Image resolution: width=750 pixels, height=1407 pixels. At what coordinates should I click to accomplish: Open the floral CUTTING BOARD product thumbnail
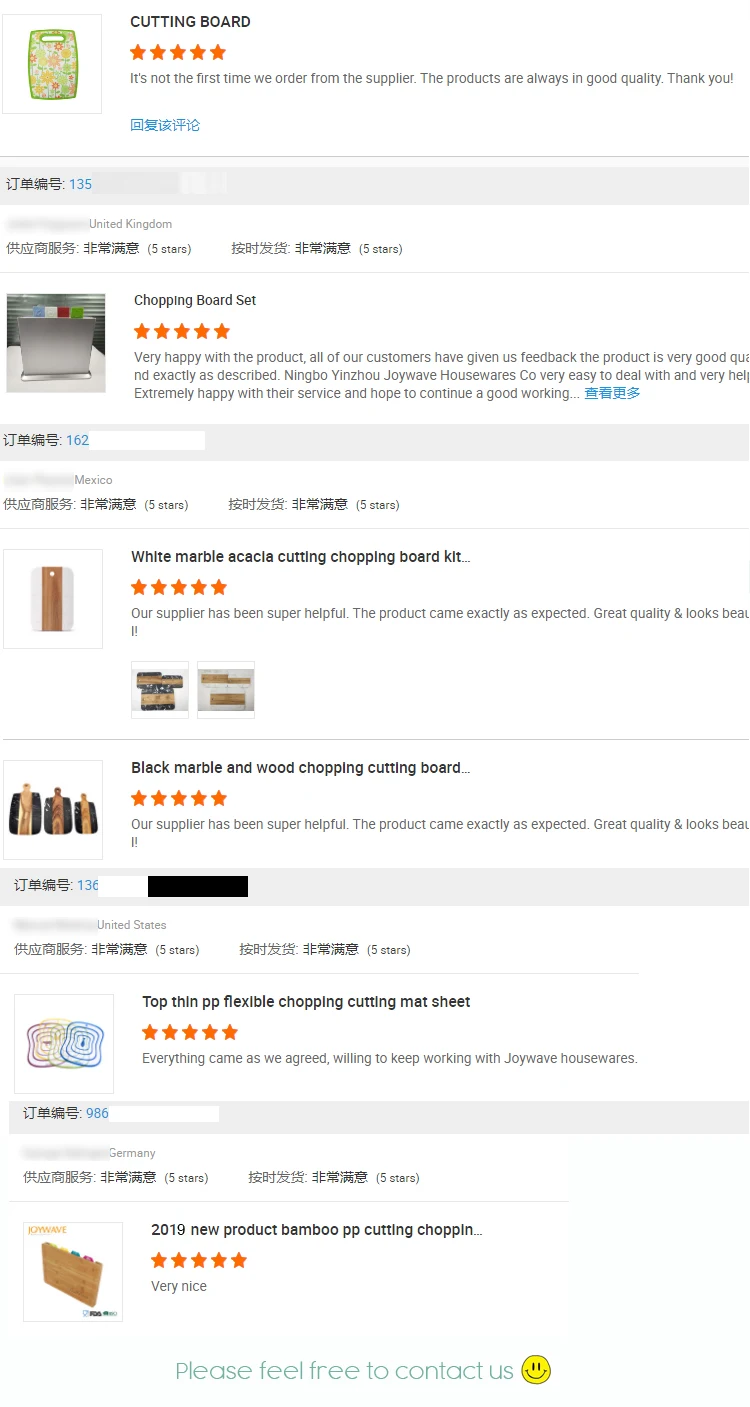tap(52, 64)
